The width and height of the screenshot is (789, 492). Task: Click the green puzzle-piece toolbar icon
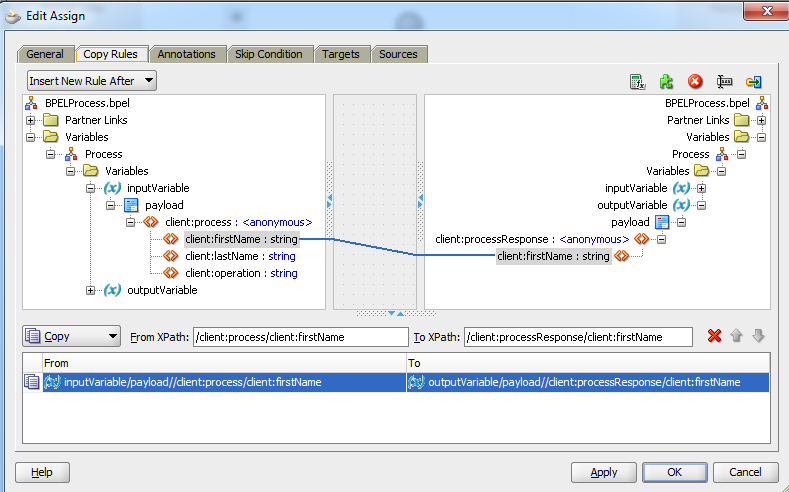666,81
